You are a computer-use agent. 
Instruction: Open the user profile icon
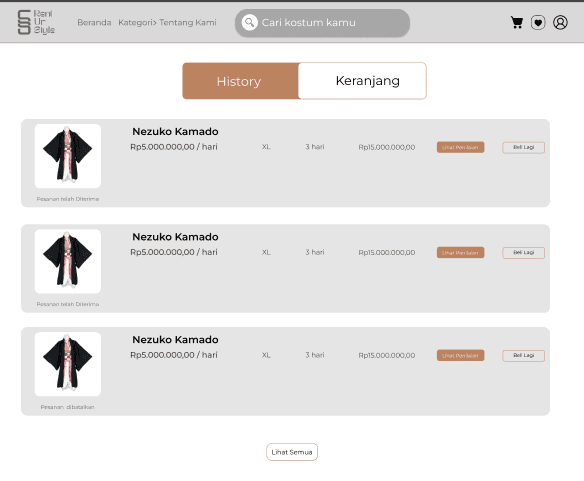tap(560, 22)
